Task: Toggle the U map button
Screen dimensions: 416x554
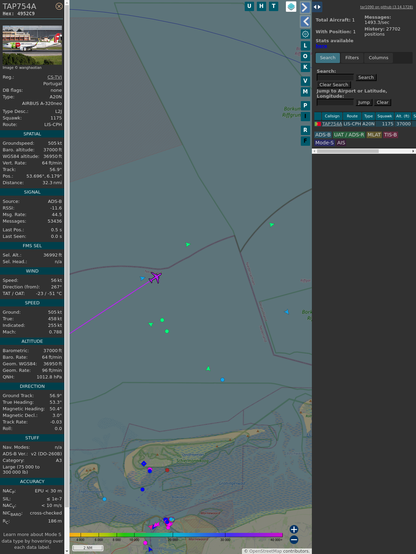Action: [x=249, y=6]
